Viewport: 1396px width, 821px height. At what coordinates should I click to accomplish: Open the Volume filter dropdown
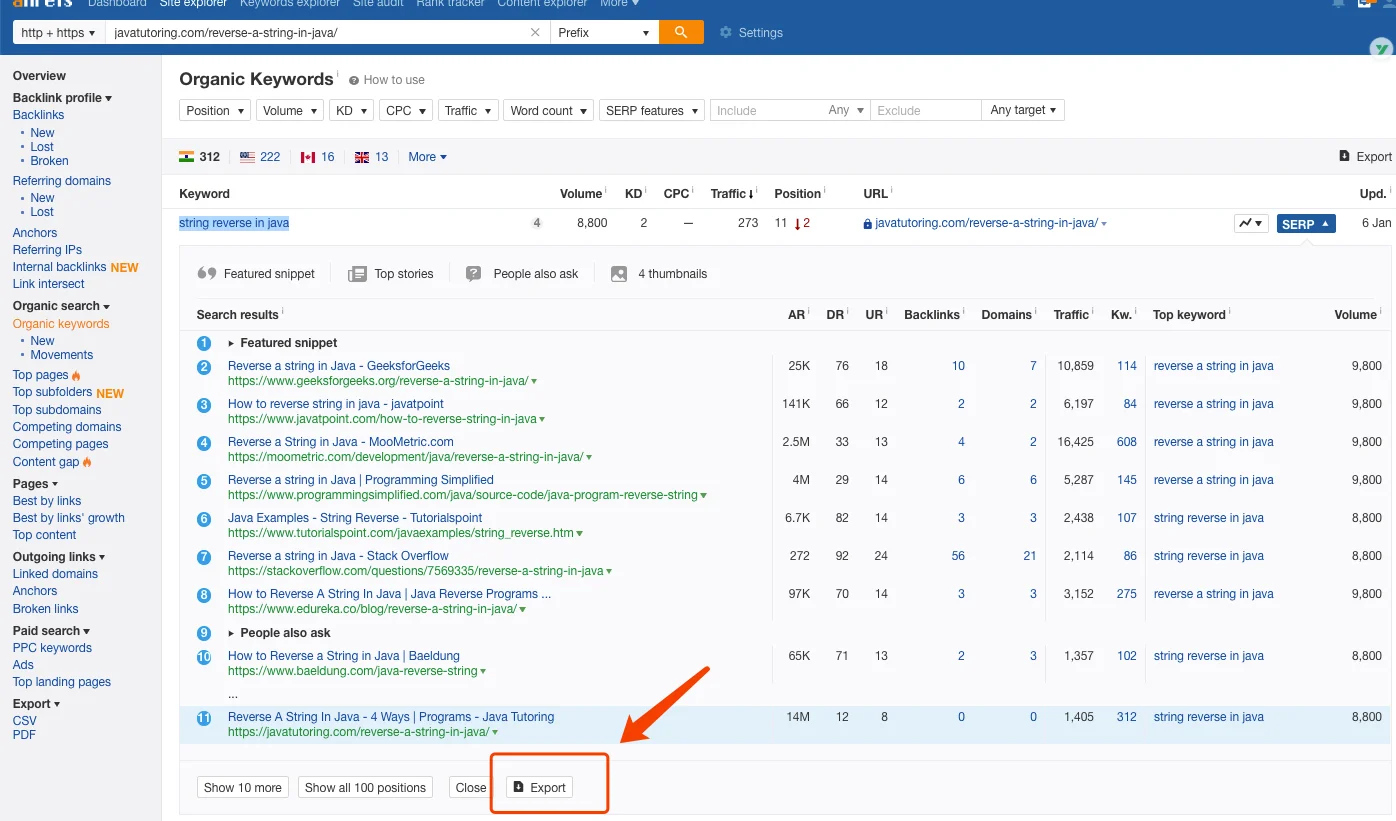click(290, 110)
